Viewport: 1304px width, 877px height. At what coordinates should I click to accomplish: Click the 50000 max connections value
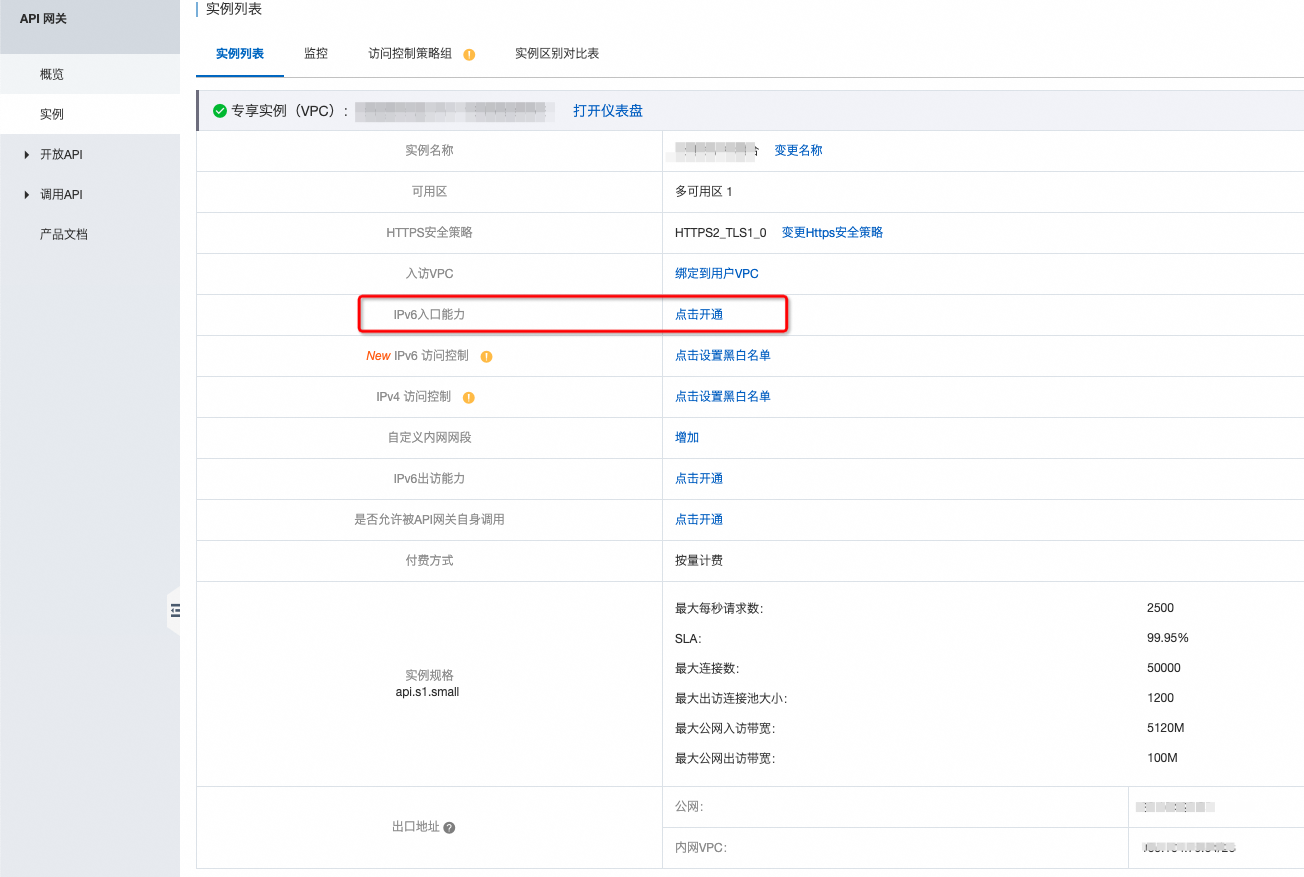pos(1164,668)
